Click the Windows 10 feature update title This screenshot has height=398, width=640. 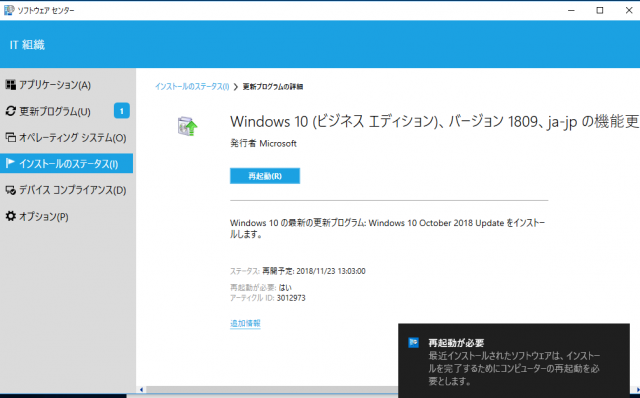pyautogui.click(x=434, y=122)
